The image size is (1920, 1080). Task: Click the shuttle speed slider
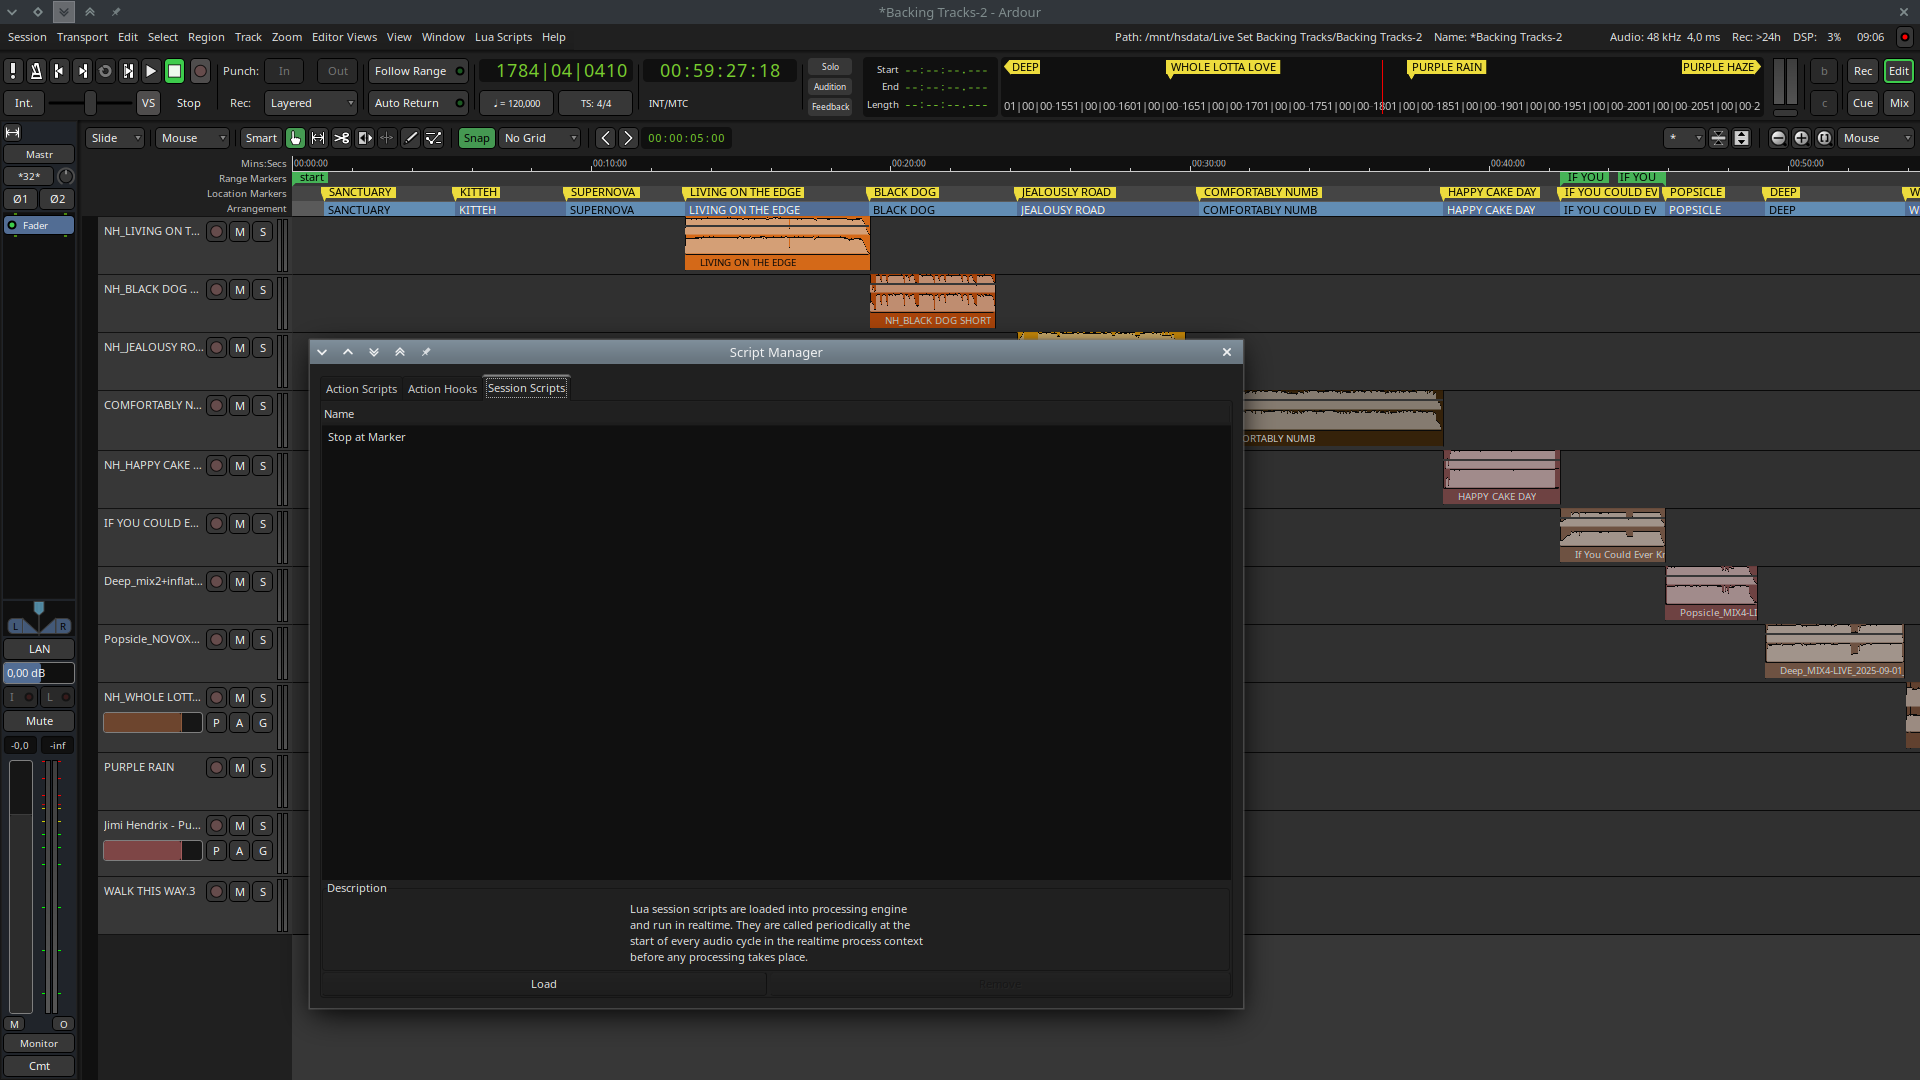coord(90,103)
